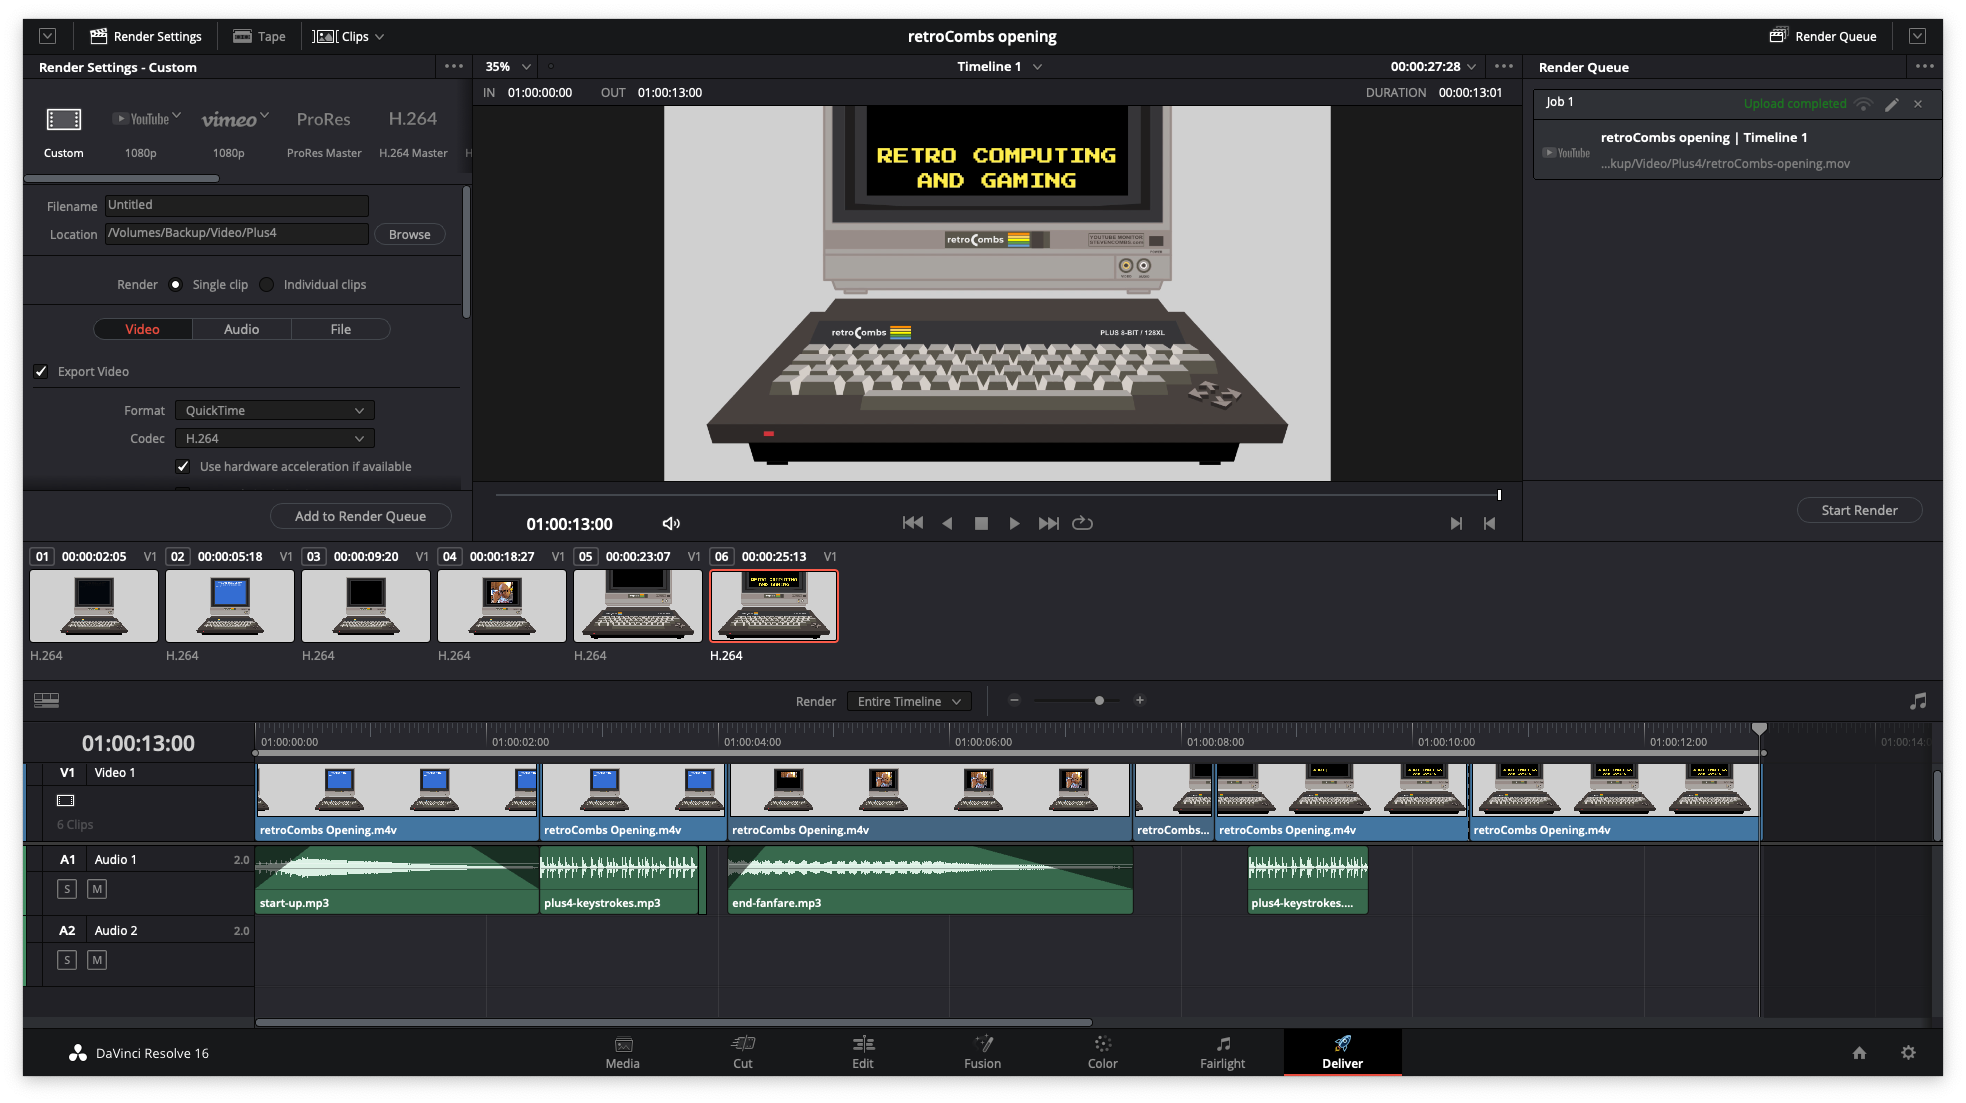Zoom out timeline with minus icon

(x=1014, y=700)
